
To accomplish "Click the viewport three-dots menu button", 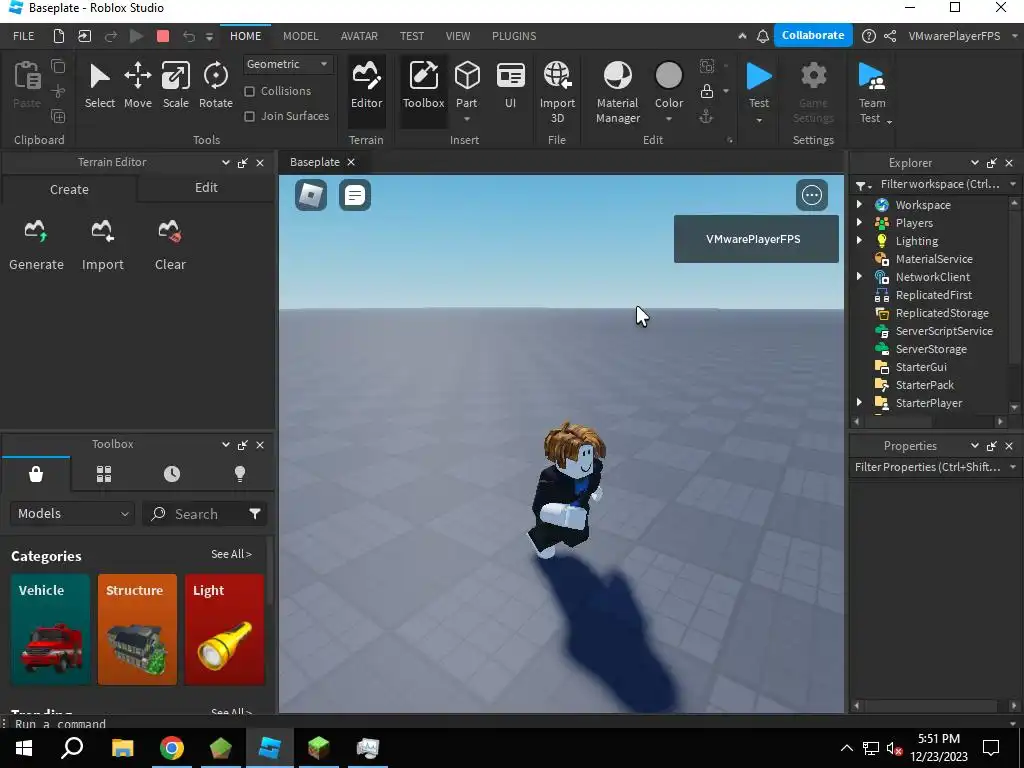I will [812, 195].
